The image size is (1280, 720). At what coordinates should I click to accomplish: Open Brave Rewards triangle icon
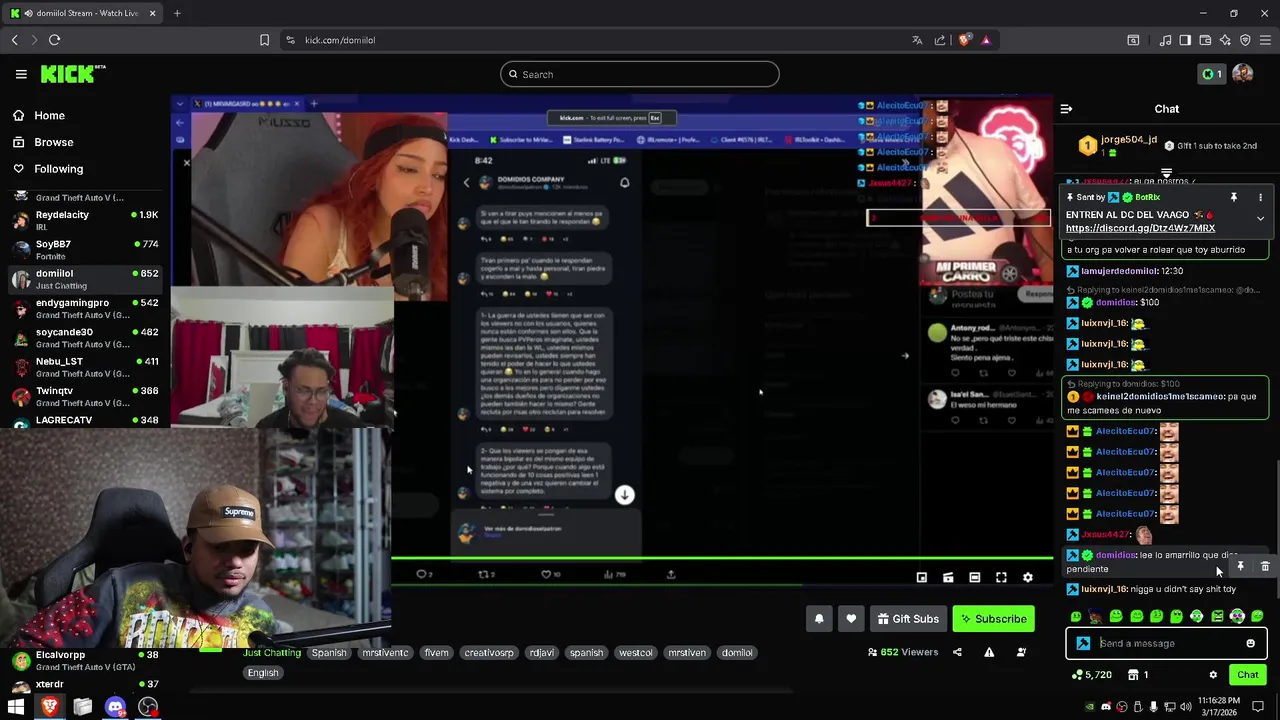[x=986, y=40]
